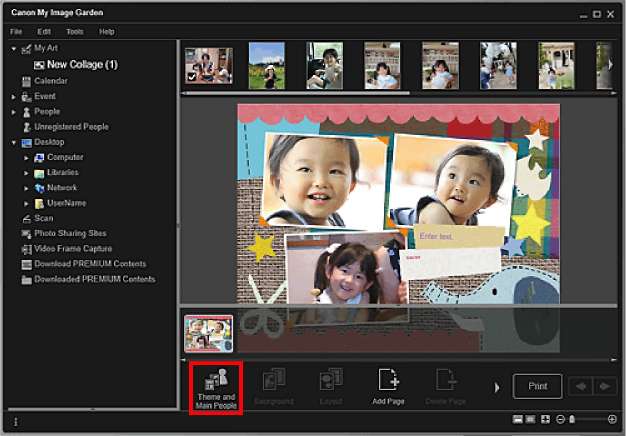Image resolution: width=626 pixels, height=436 pixels.
Task: Open the Calendar view
Action: pos(50,80)
